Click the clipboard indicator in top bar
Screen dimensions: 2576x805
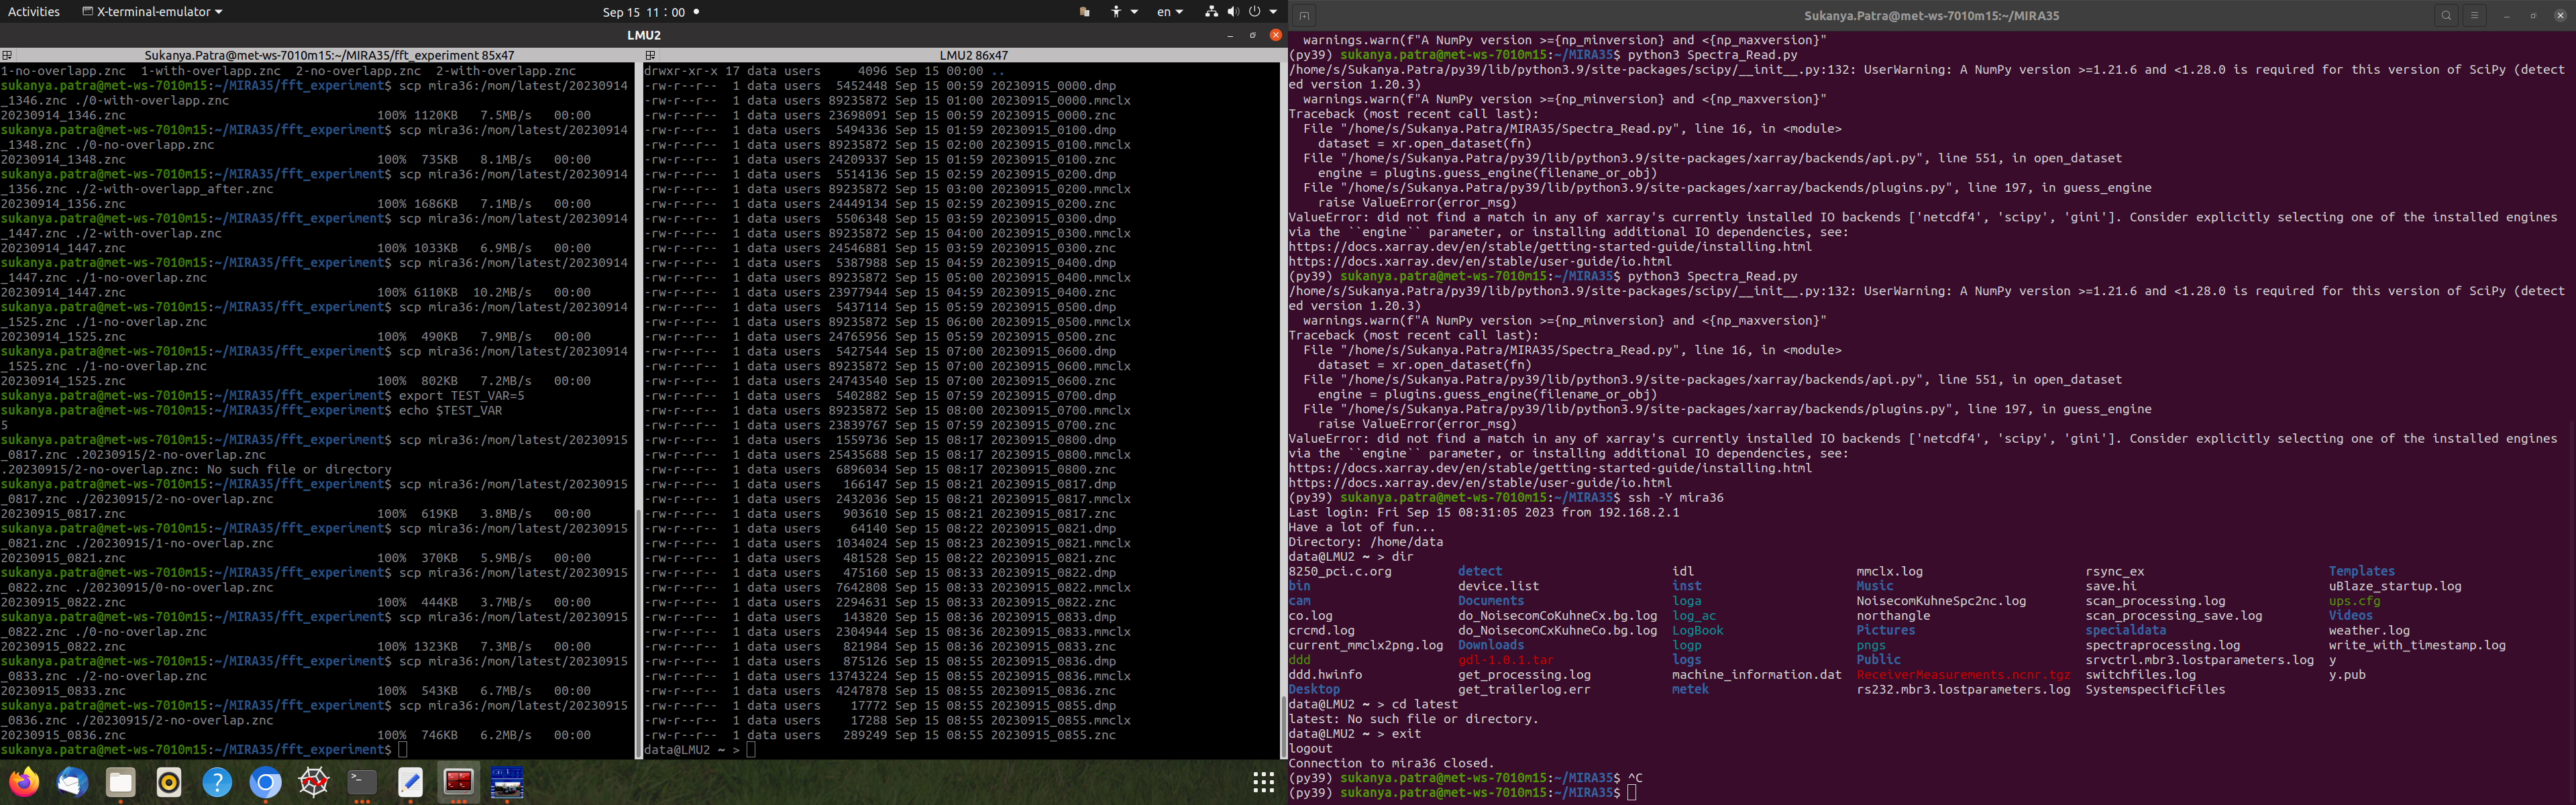[1084, 12]
